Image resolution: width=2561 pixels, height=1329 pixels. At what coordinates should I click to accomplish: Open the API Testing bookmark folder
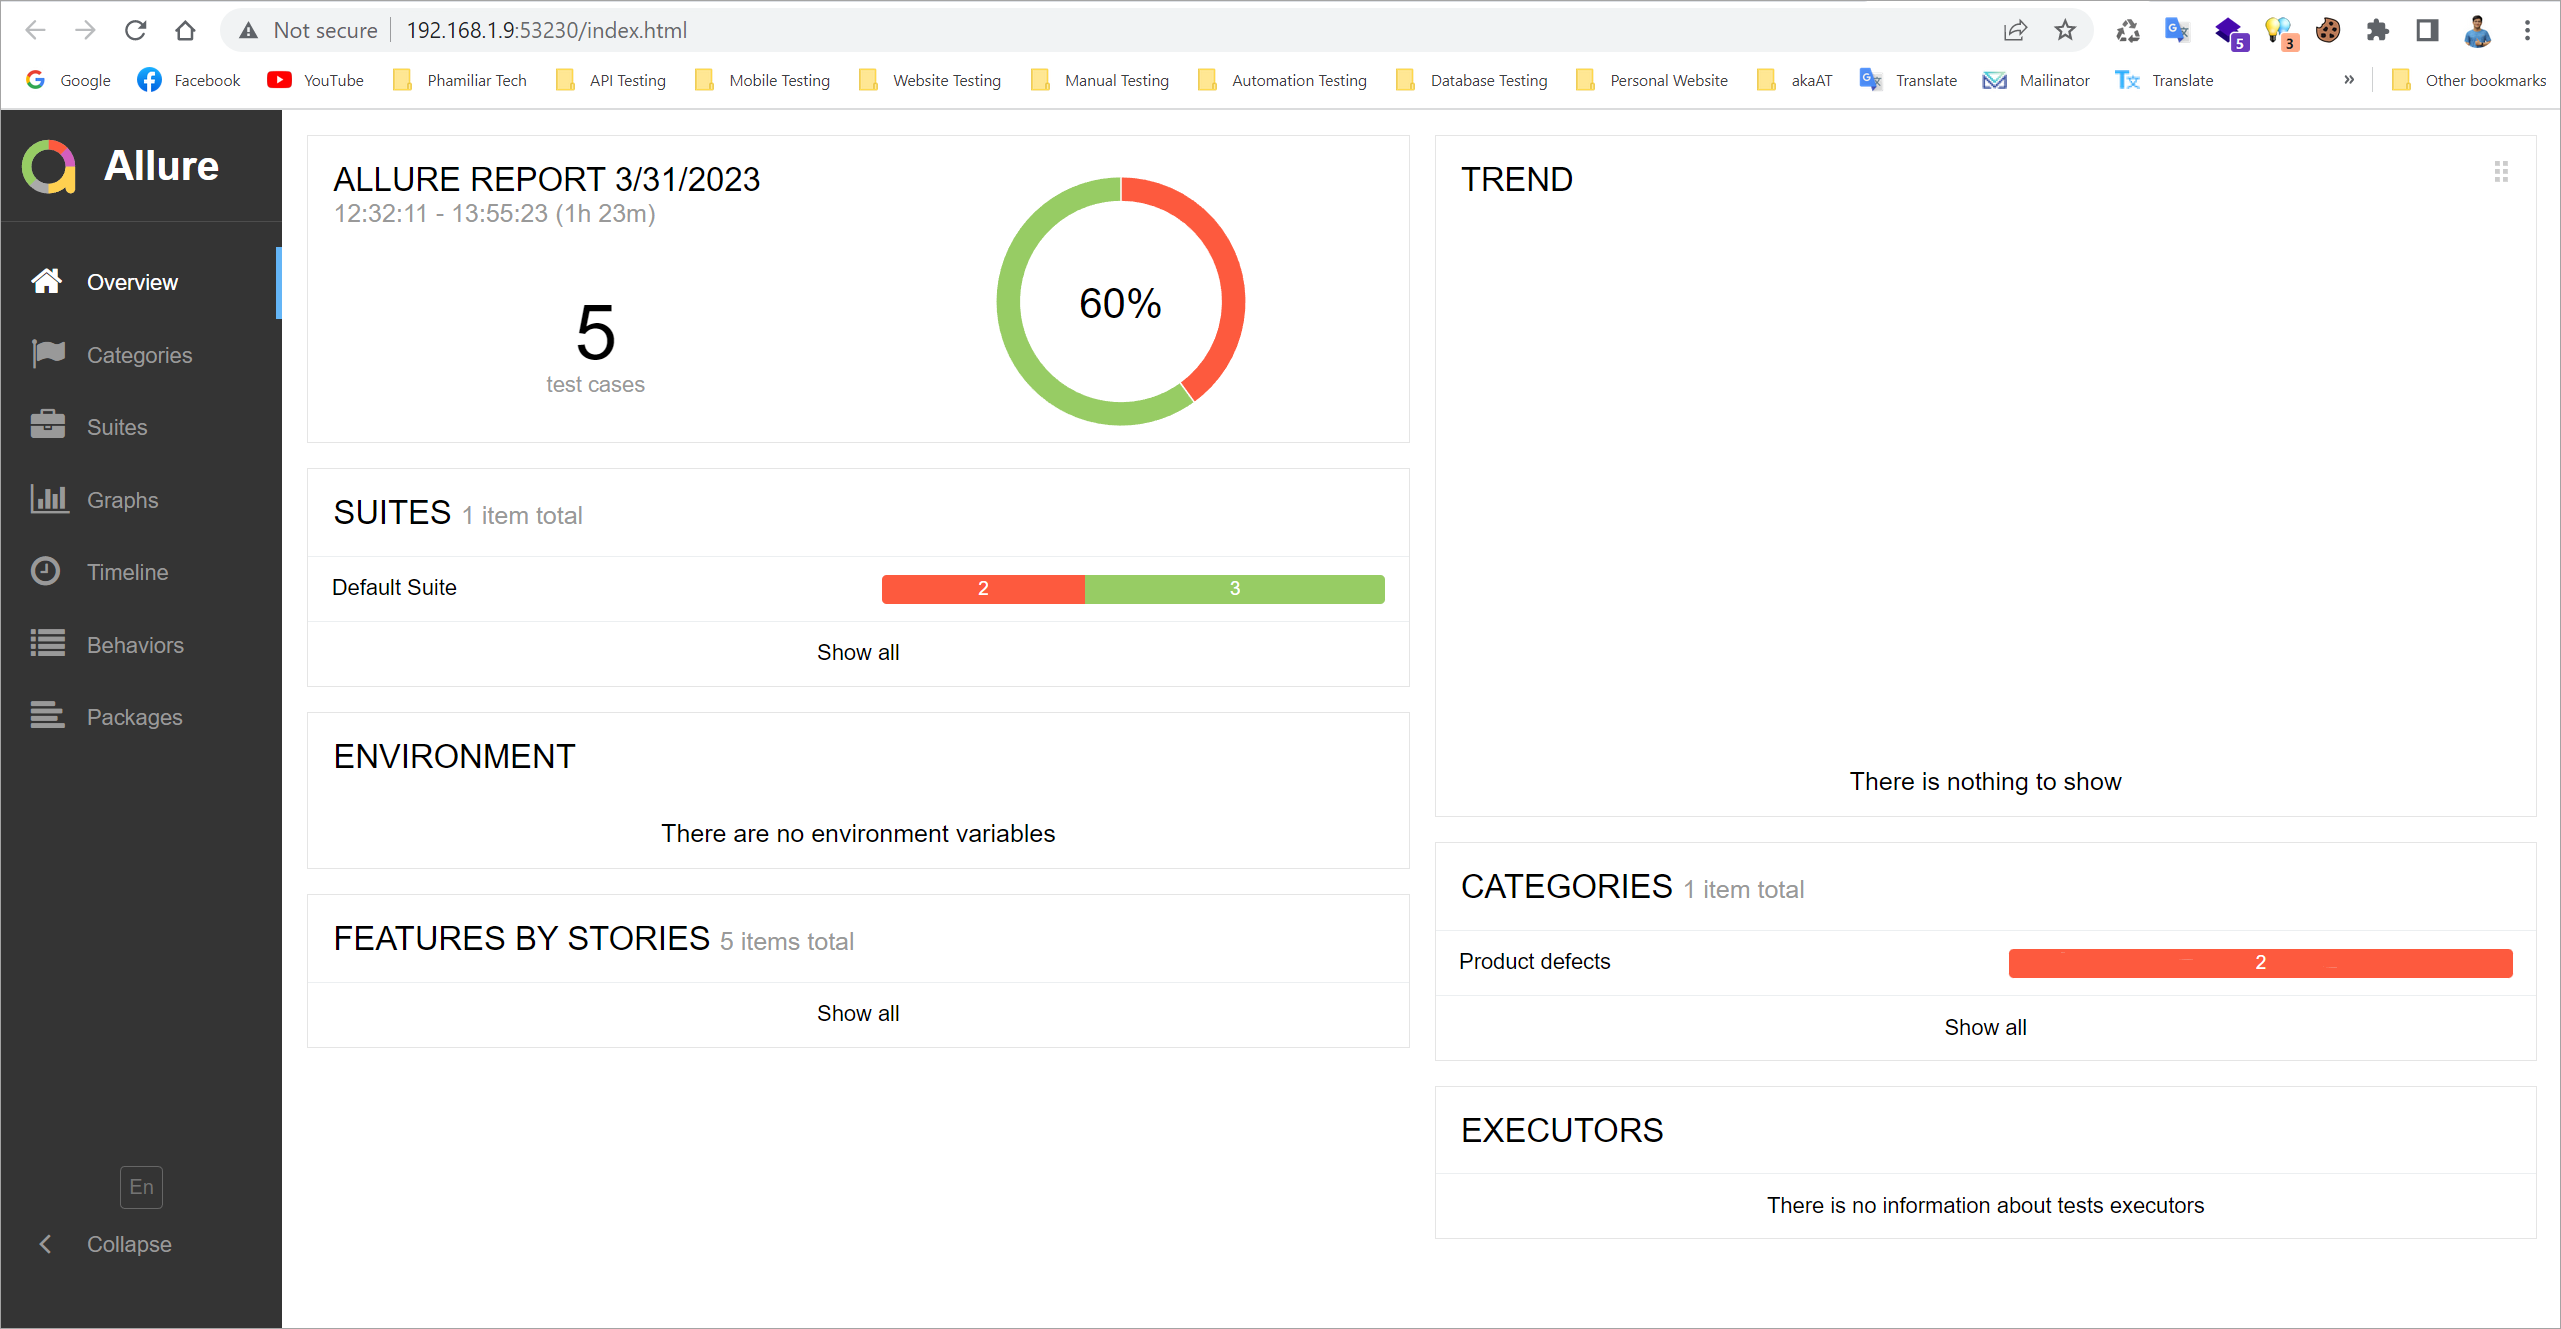click(x=611, y=80)
